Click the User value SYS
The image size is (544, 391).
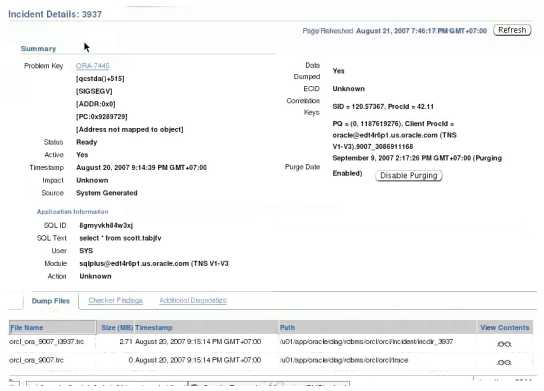[x=86, y=251]
